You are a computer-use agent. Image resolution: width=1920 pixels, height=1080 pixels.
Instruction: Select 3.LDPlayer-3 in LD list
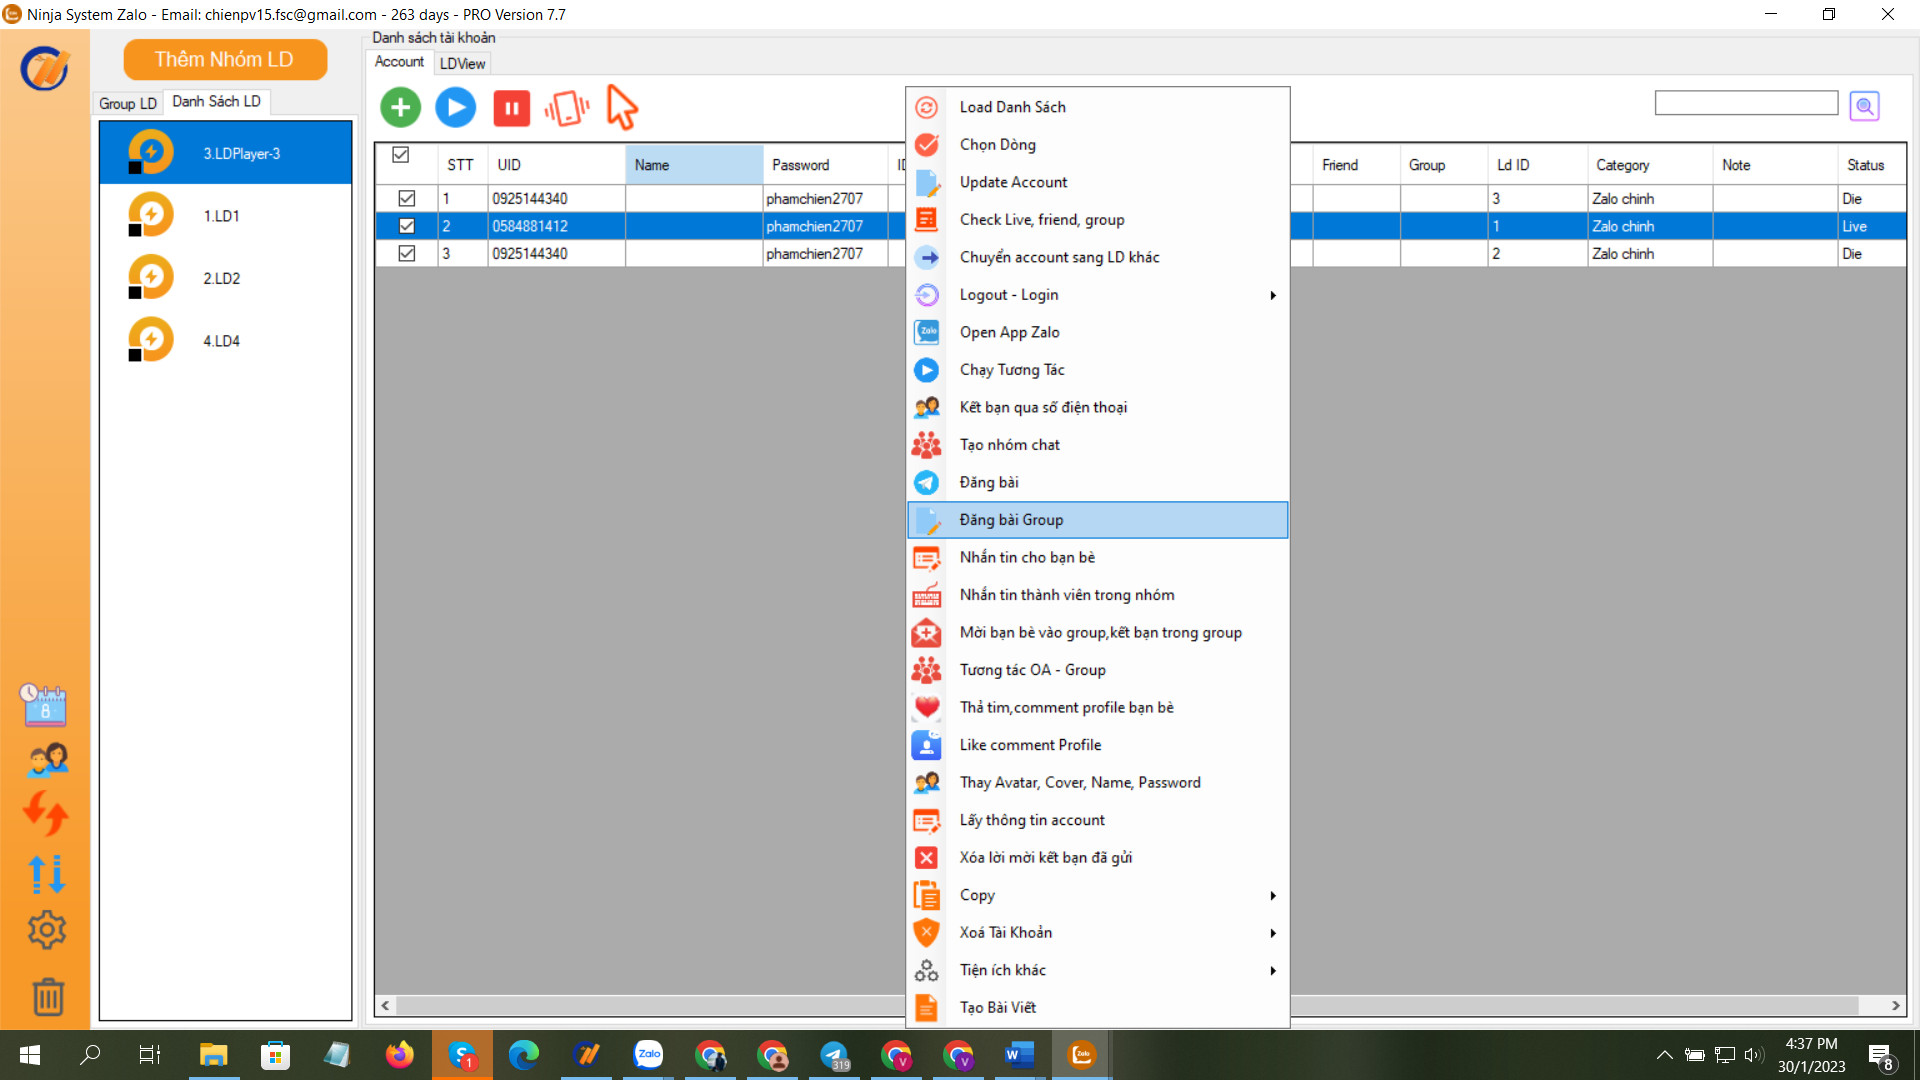click(225, 153)
